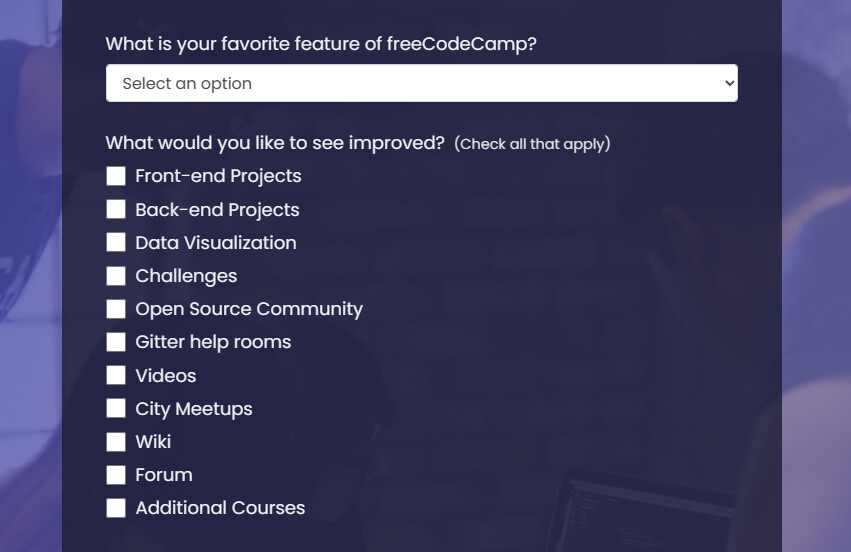
Task: Click the Gitter help rooms label
Action: pos(213,342)
